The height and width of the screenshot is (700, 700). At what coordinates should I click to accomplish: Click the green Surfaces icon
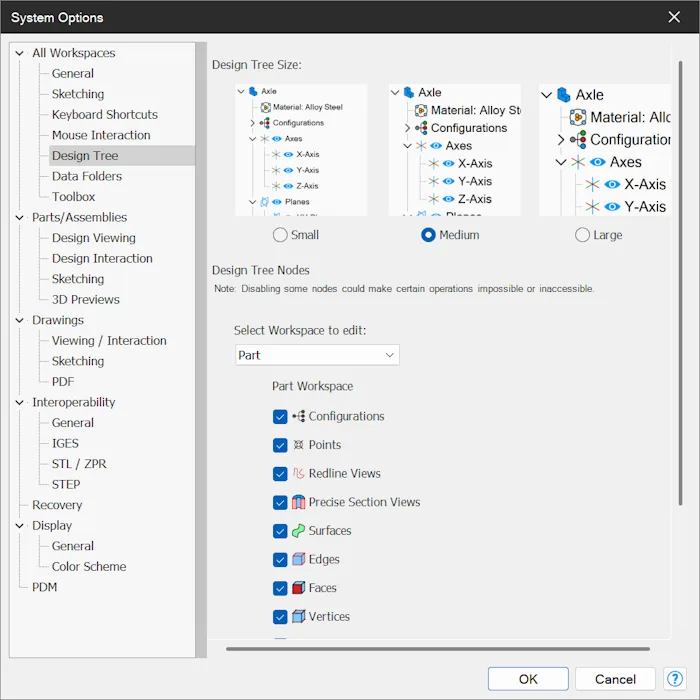click(298, 530)
